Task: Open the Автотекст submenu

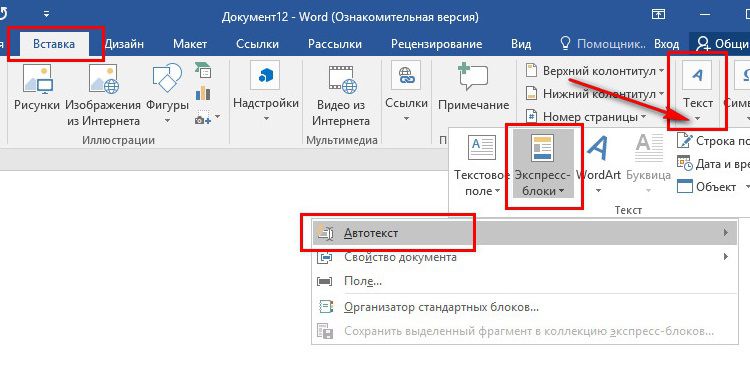Action: point(524,233)
